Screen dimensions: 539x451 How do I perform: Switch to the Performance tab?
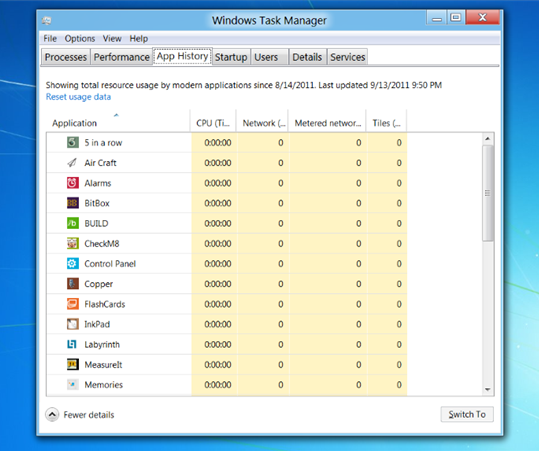121,57
